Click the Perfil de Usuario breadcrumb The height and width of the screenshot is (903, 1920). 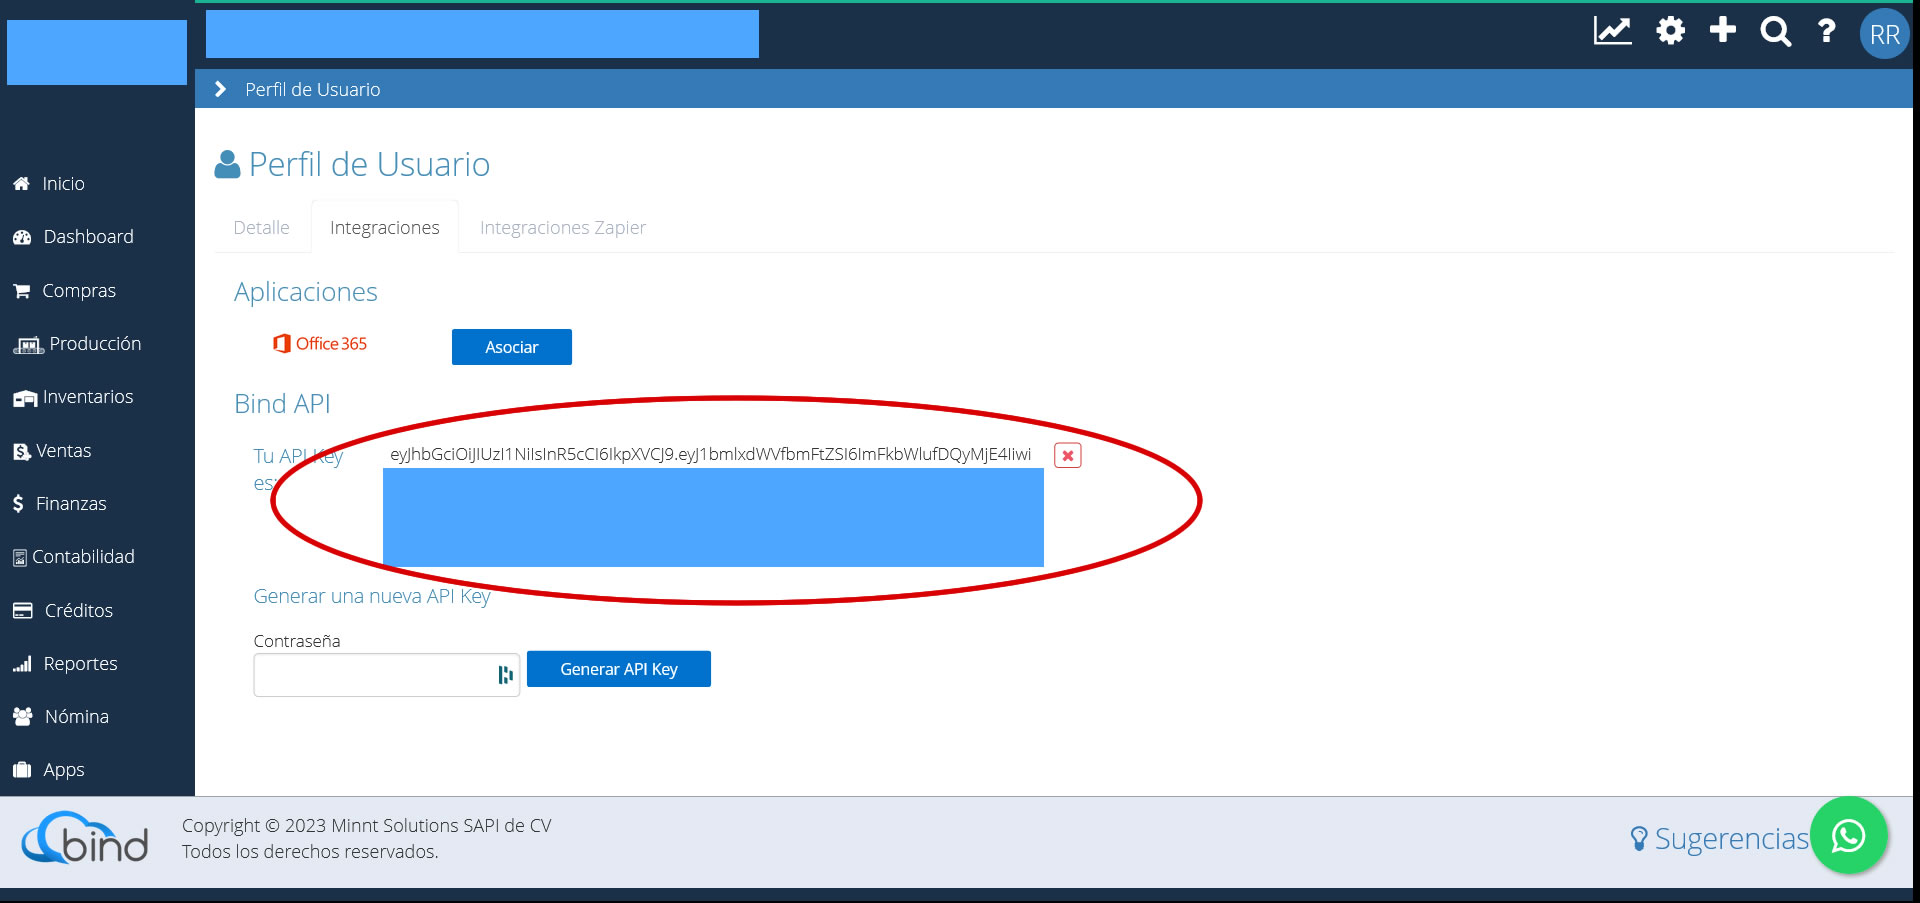click(313, 89)
